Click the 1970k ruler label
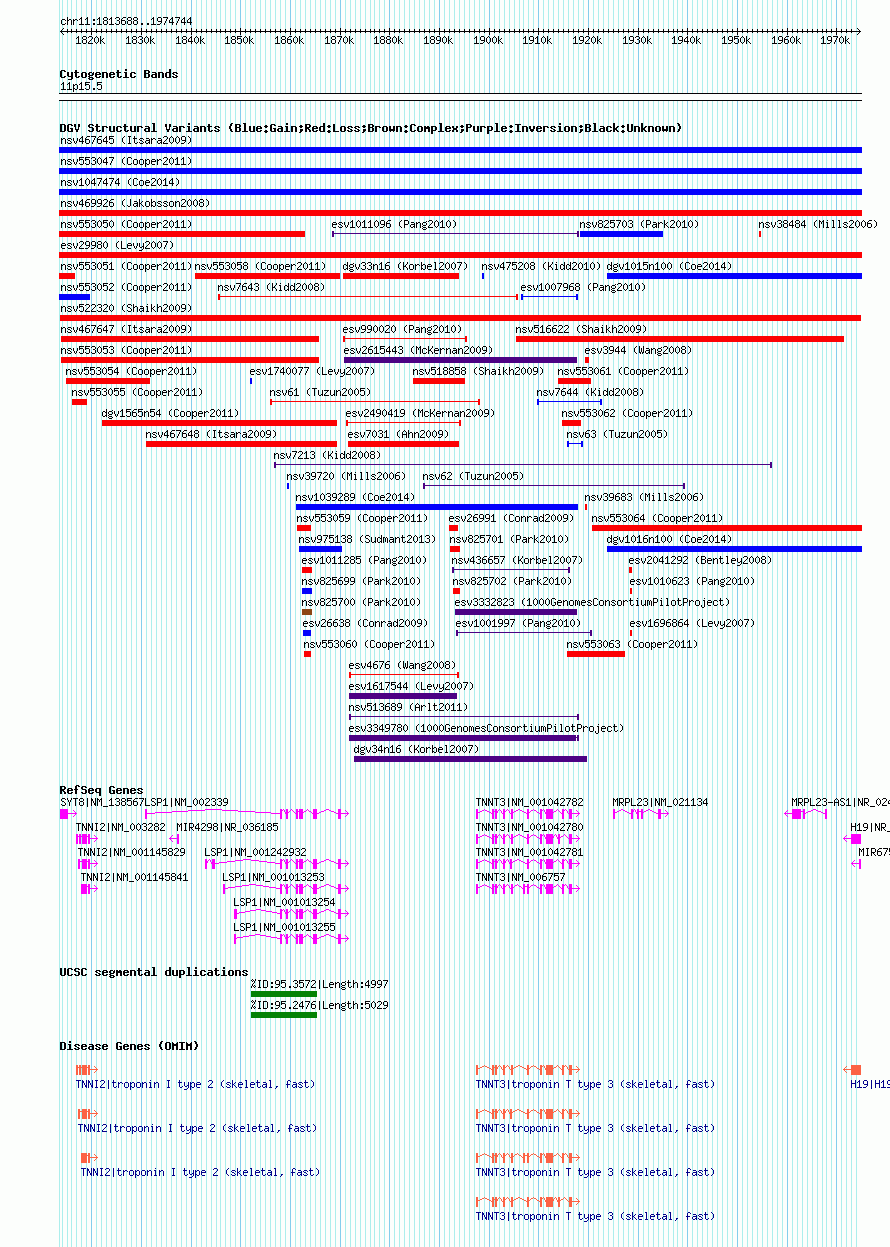Screen dimensions: 890x1247 pyautogui.click(x=835, y=40)
